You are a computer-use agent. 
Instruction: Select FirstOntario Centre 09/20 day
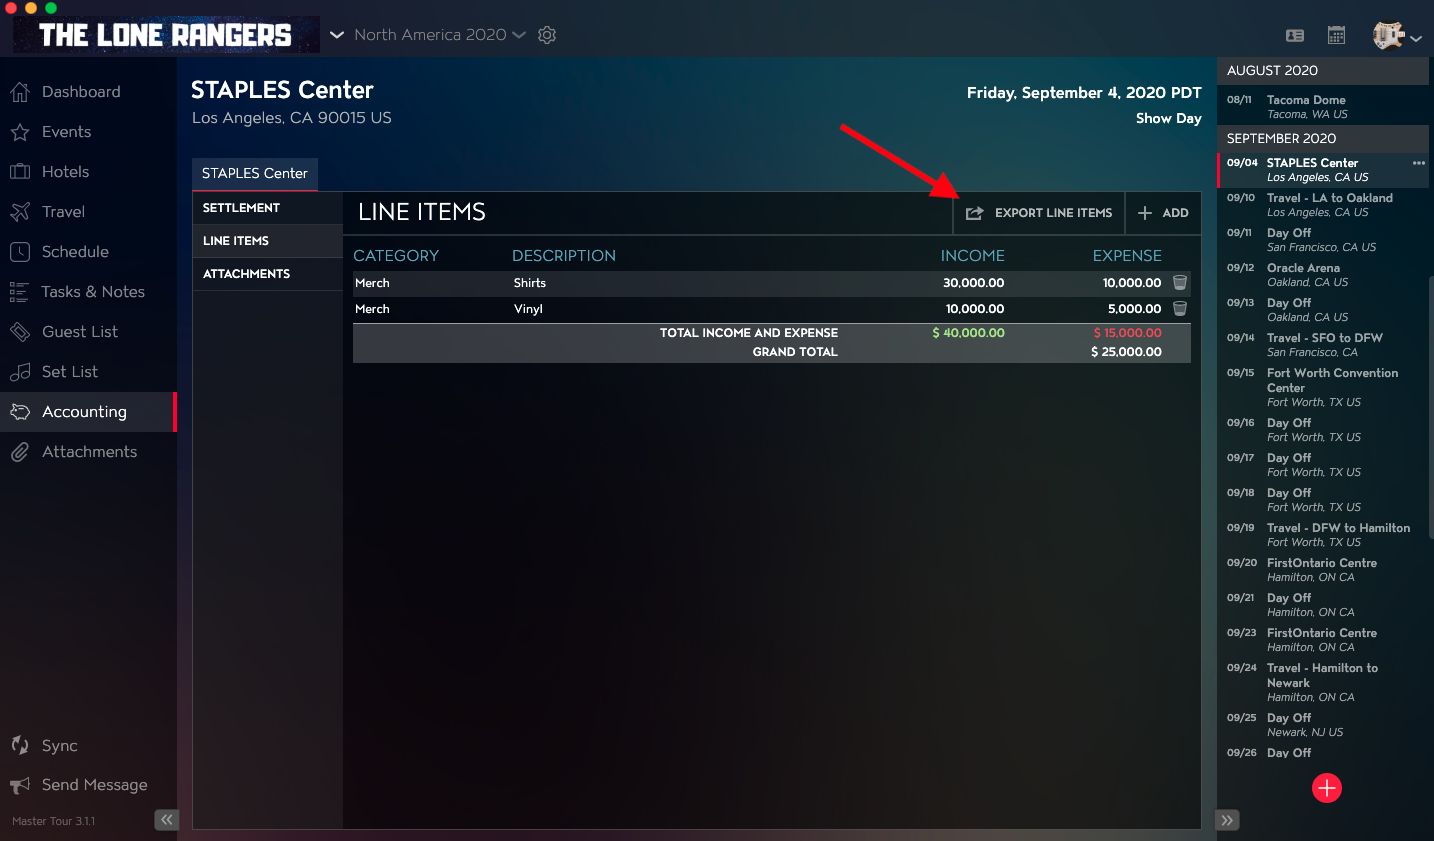(x=1323, y=570)
